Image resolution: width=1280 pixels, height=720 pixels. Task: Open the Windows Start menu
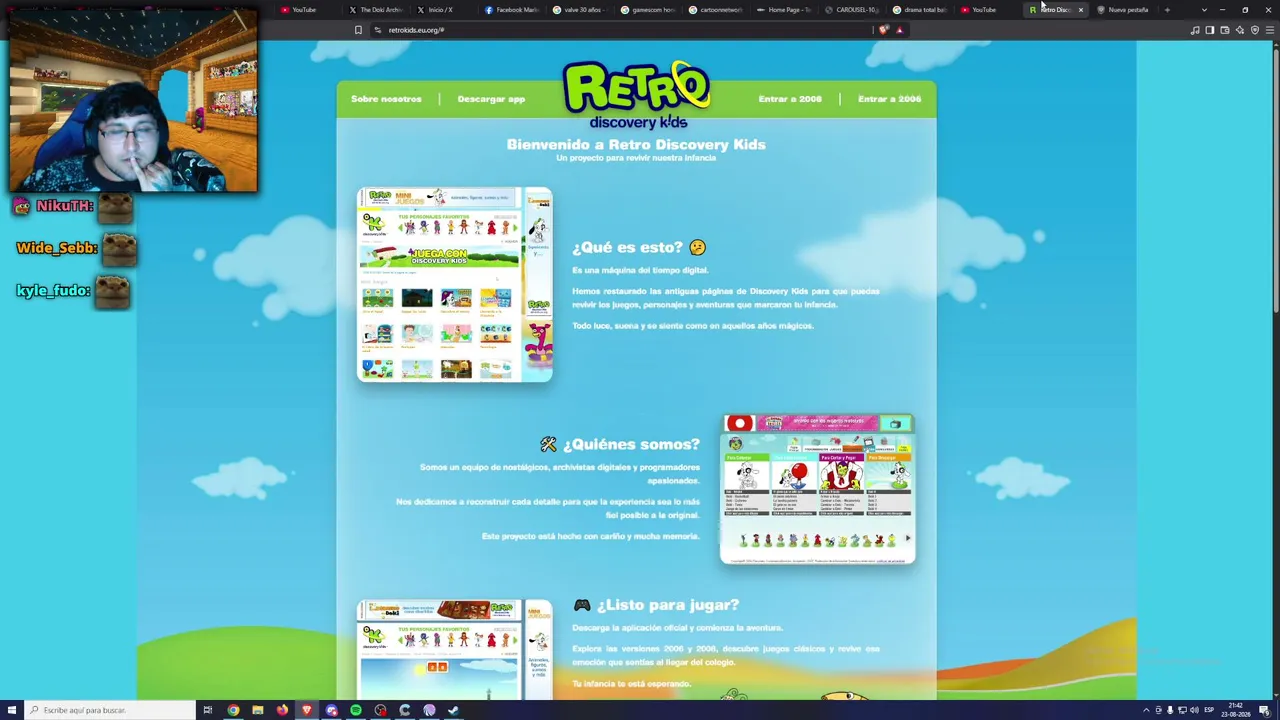(12, 710)
